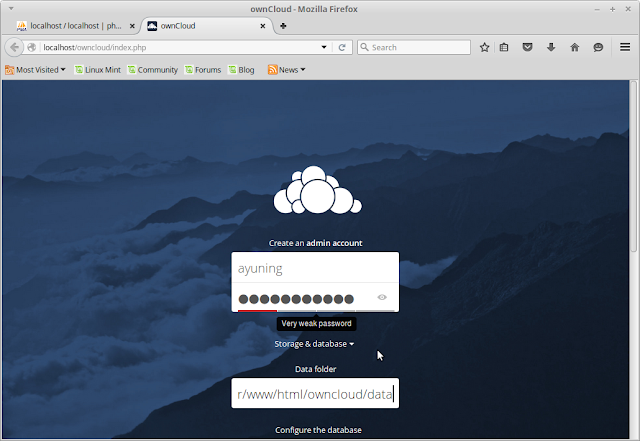640x441 pixels.
Task: Click the address bar URL field
Action: pos(180,47)
